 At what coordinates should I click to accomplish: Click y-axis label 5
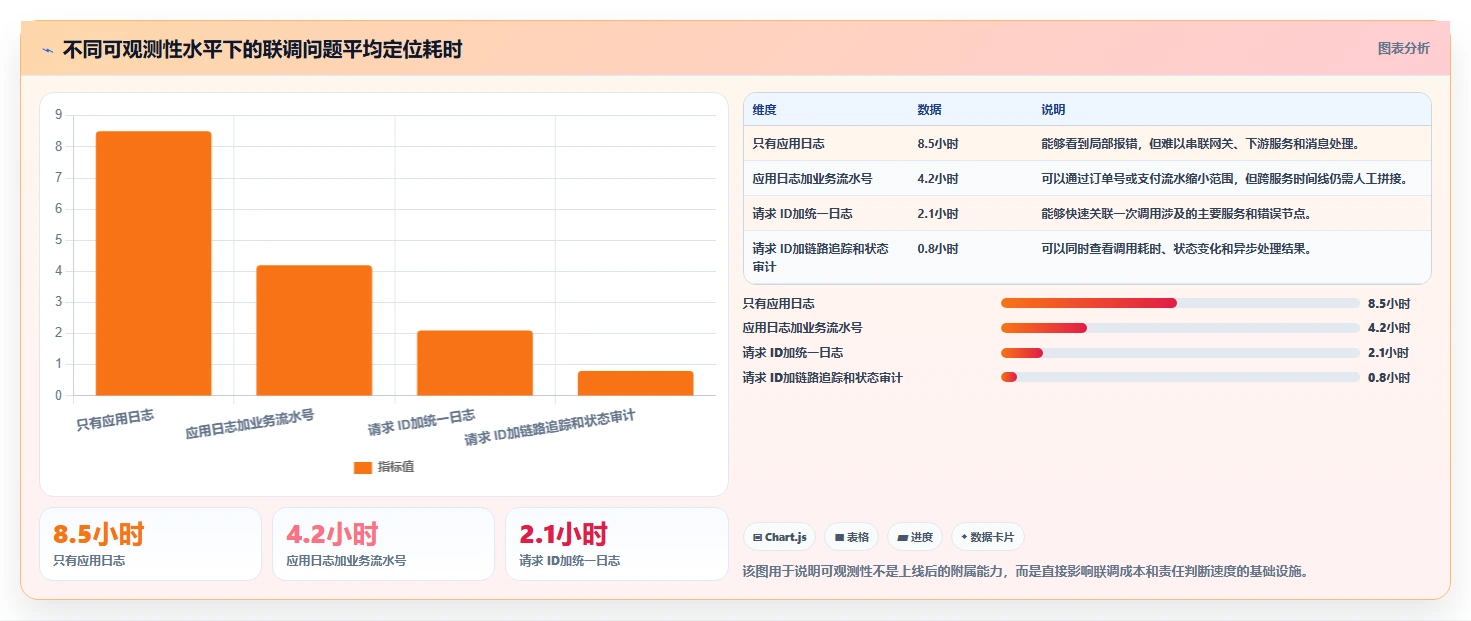[x=58, y=240]
